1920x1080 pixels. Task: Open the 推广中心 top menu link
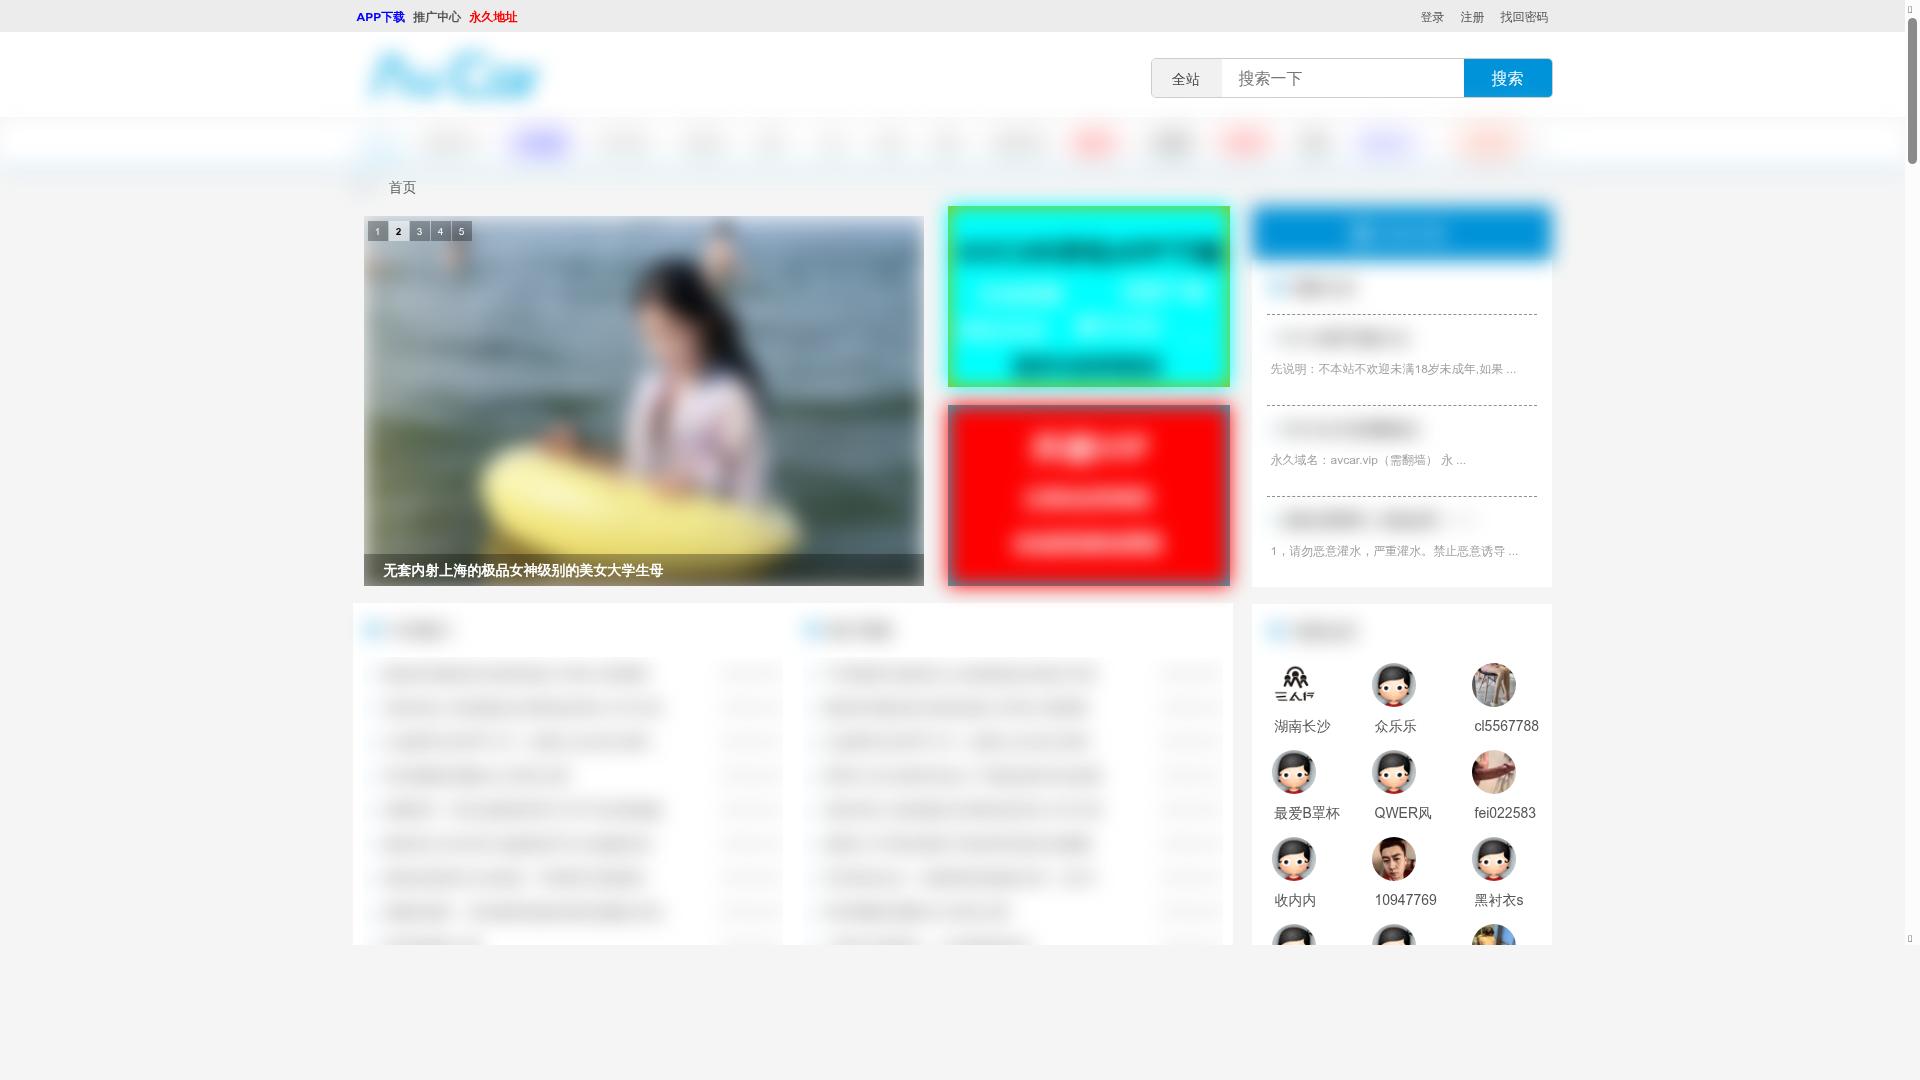click(x=437, y=17)
